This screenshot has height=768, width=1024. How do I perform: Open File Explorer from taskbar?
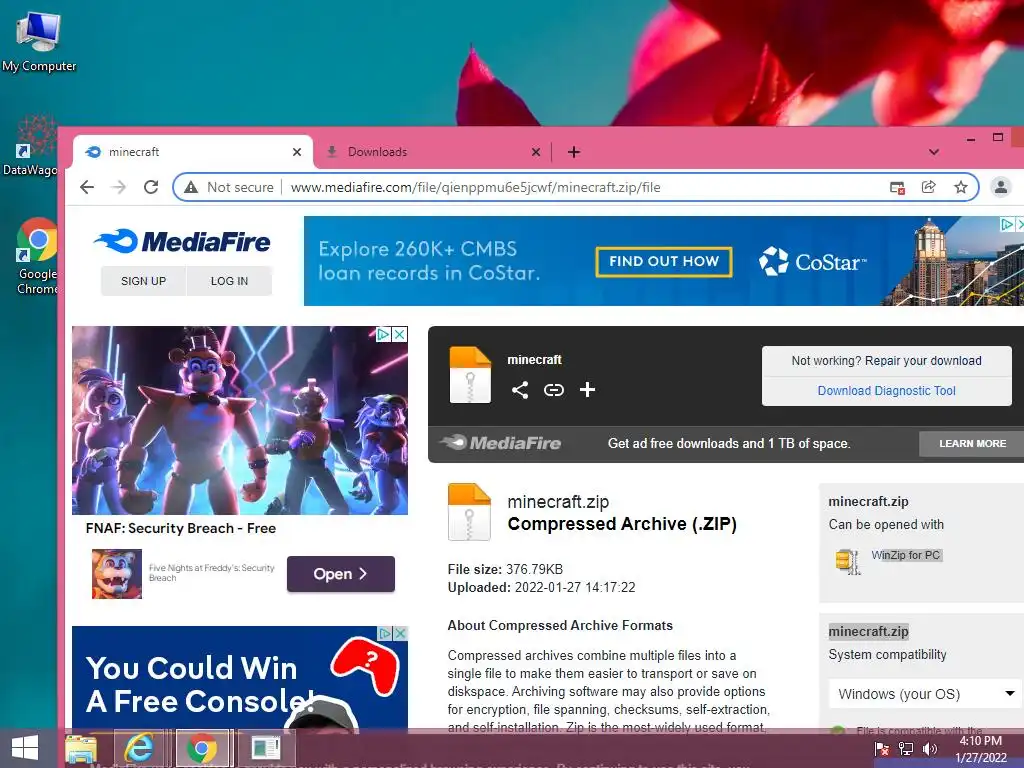pyautogui.click(x=81, y=748)
